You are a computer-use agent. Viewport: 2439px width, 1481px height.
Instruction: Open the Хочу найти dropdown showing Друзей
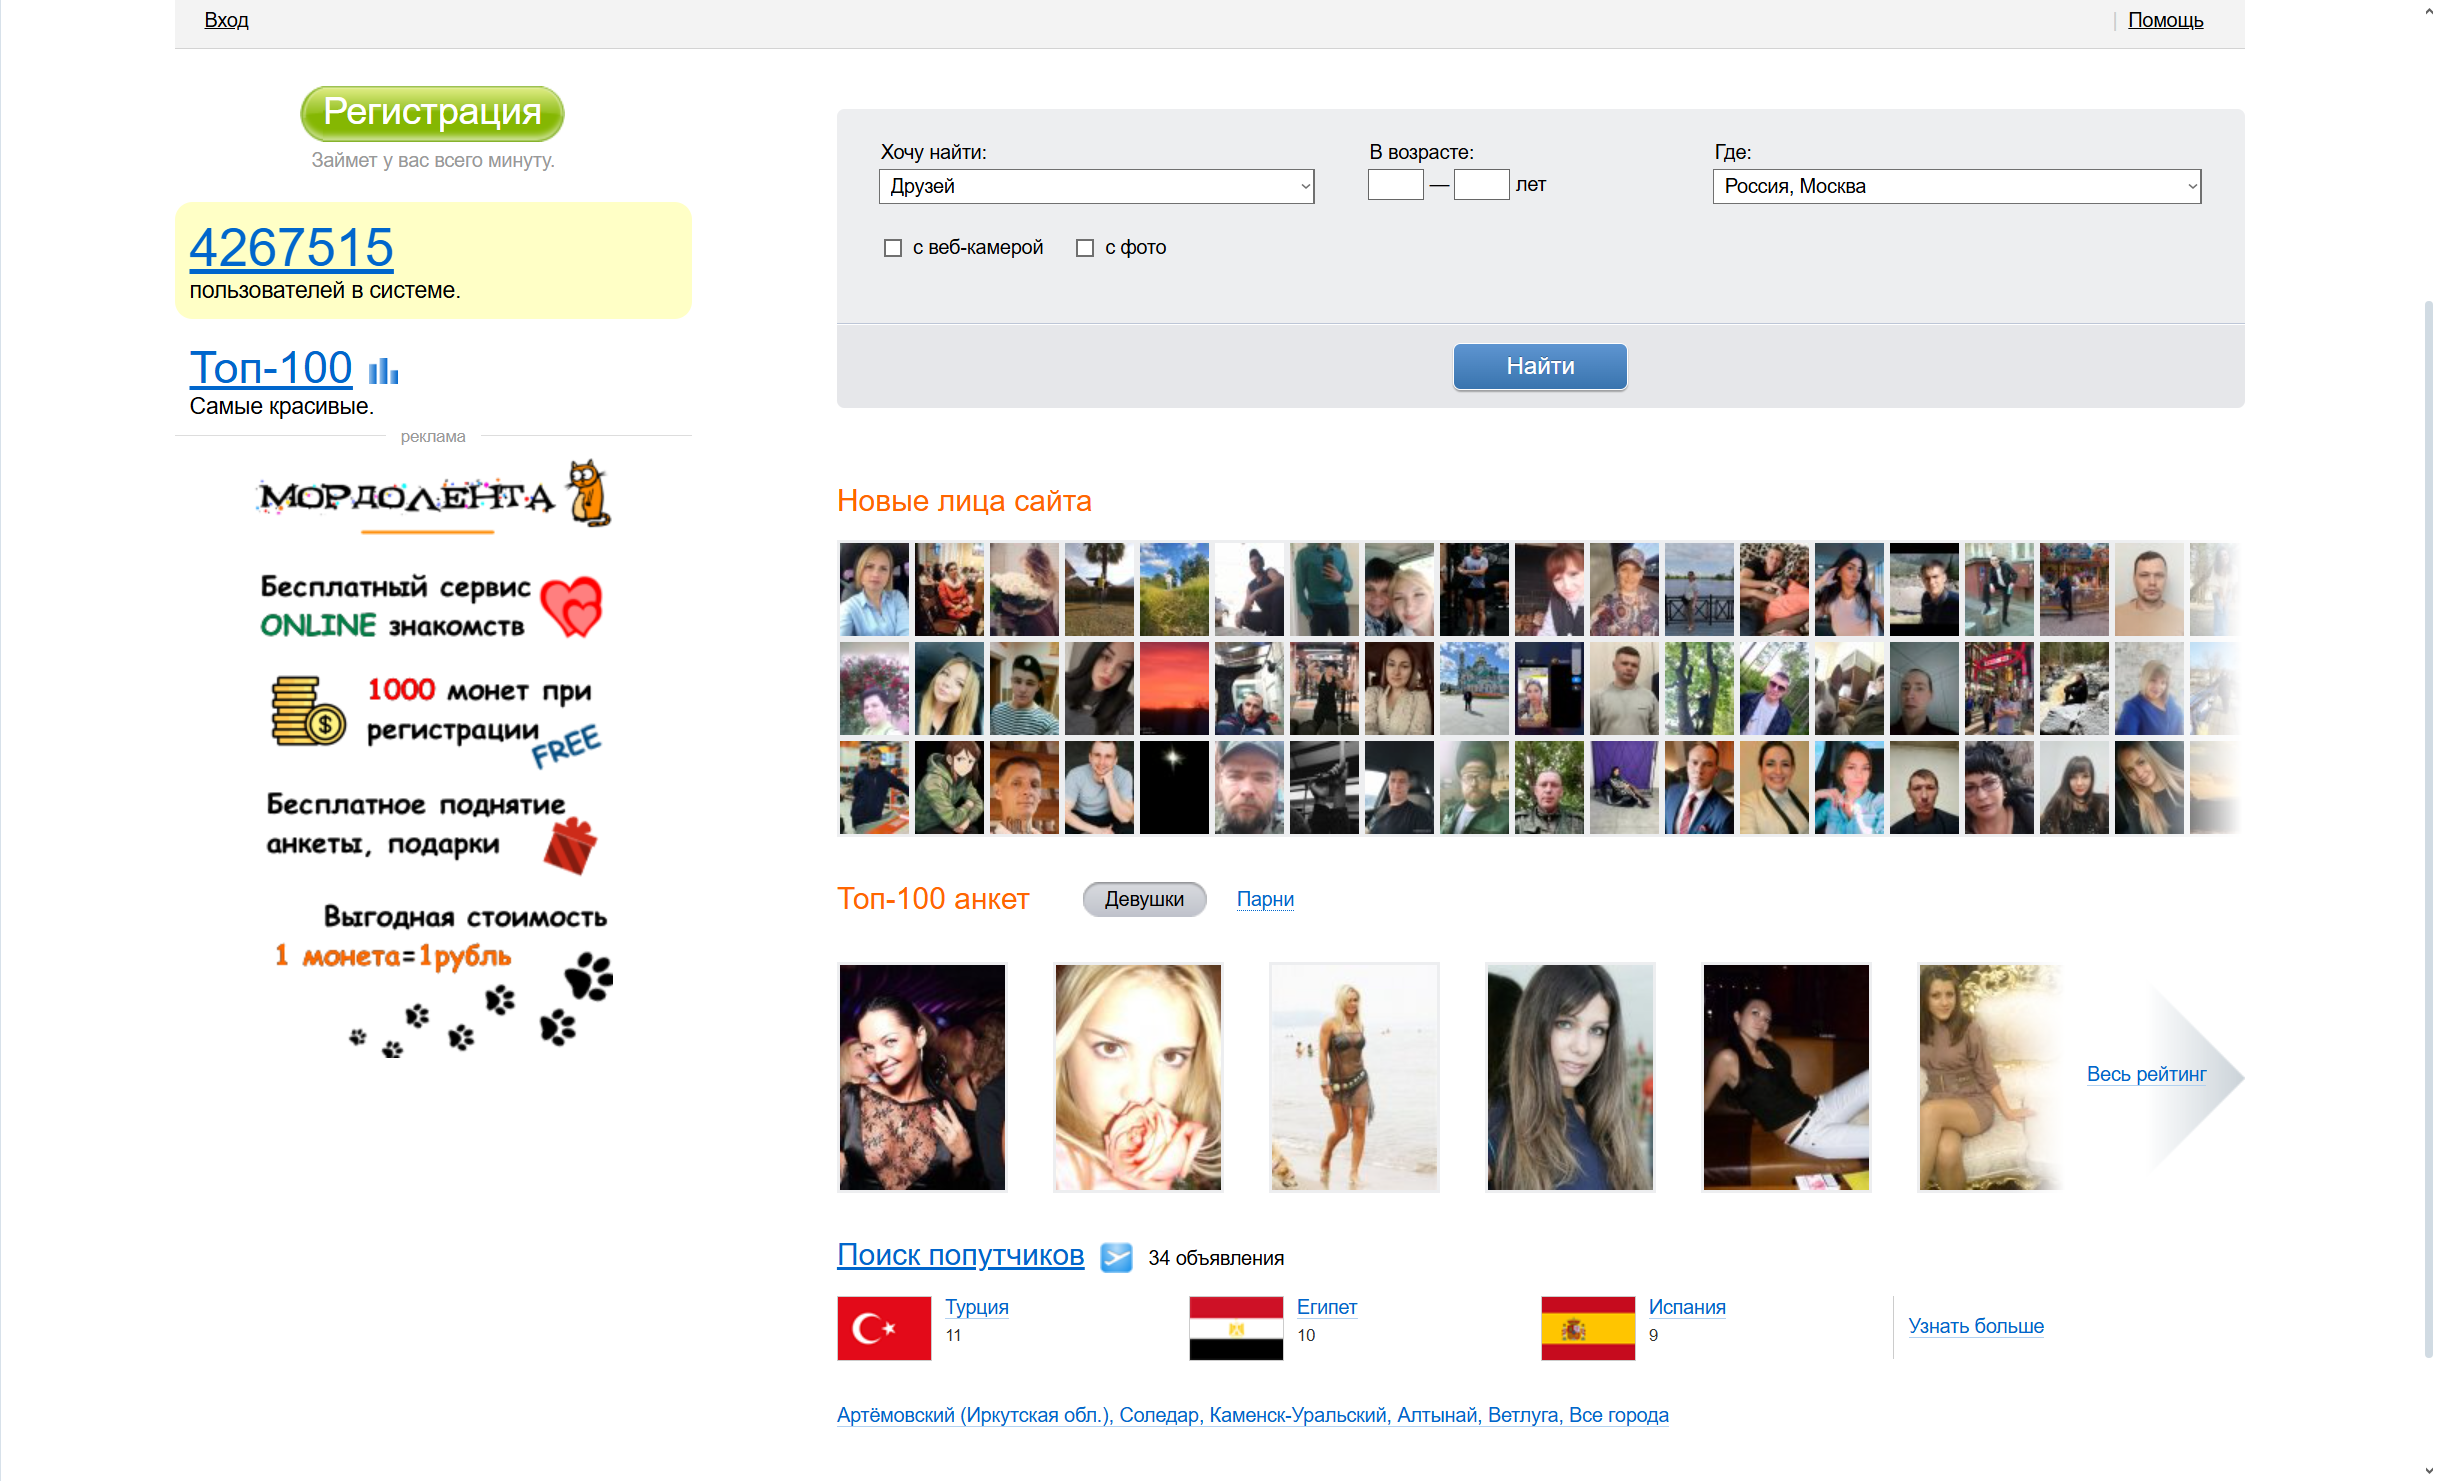point(1097,186)
